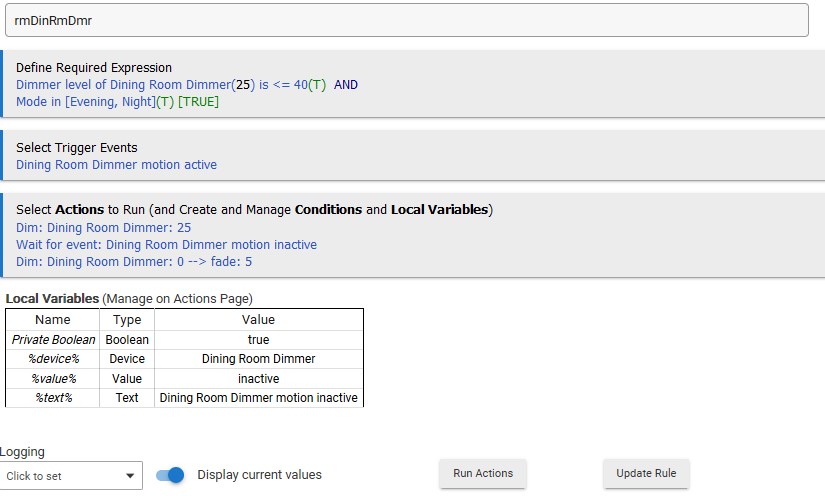Viewport: 825px width, 496px height.
Task: Click the dimmer level <= 40 condition
Action: click(x=186, y=85)
